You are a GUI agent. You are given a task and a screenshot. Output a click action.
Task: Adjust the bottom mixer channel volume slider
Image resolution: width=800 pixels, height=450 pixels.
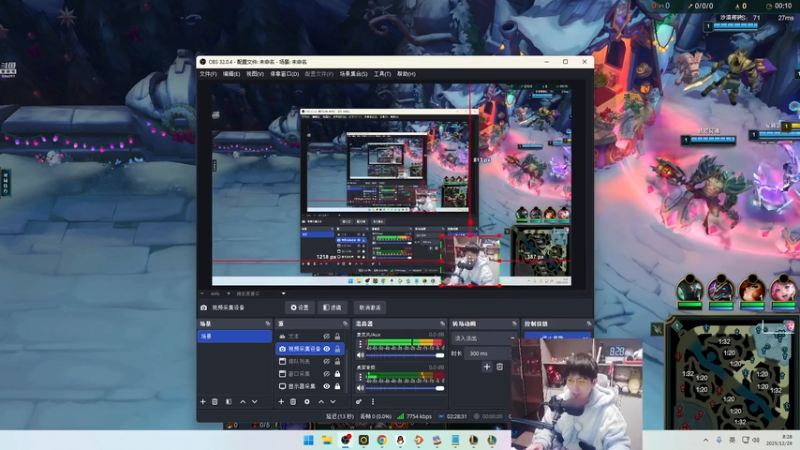(x=405, y=388)
